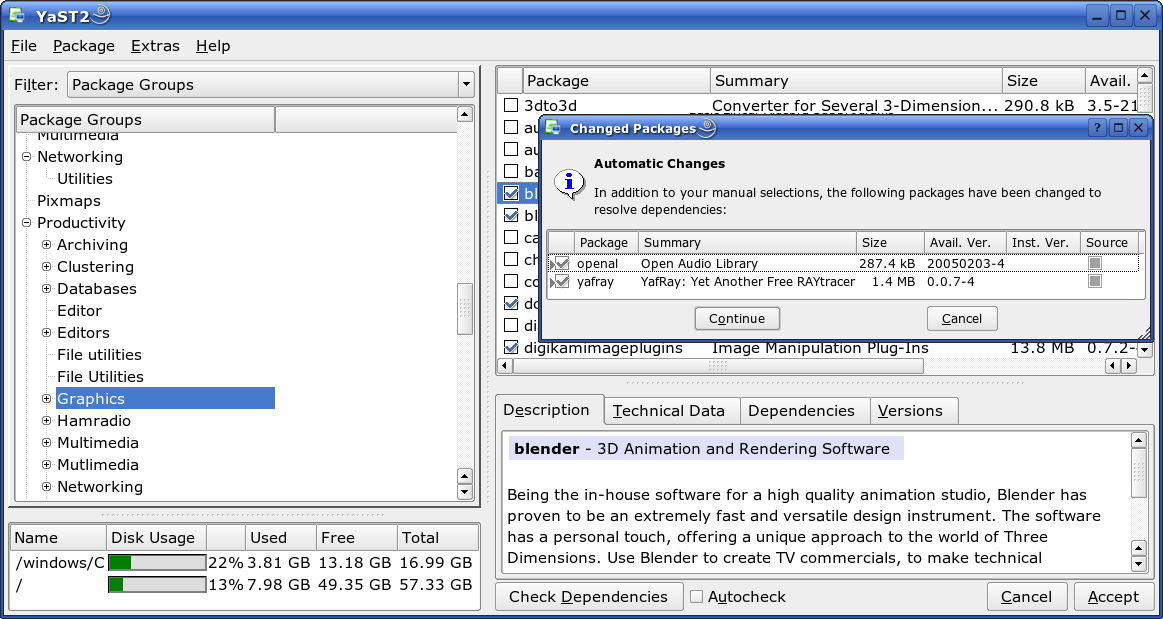Enable the Autocheck checkbox

pyautogui.click(x=696, y=597)
